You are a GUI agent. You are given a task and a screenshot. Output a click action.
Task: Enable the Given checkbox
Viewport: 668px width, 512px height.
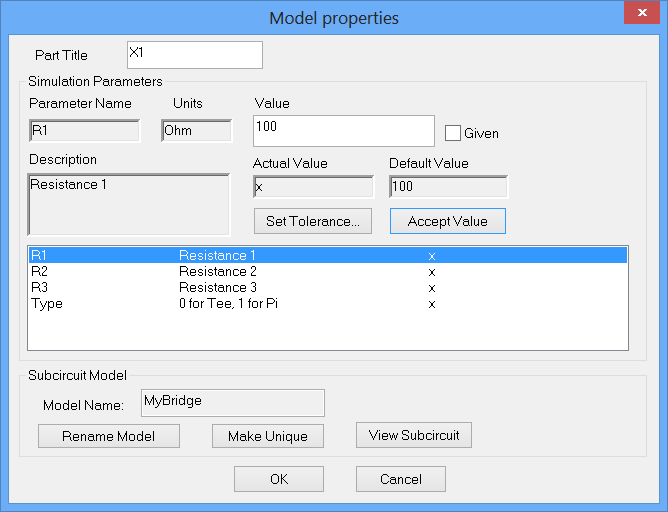[x=452, y=132]
